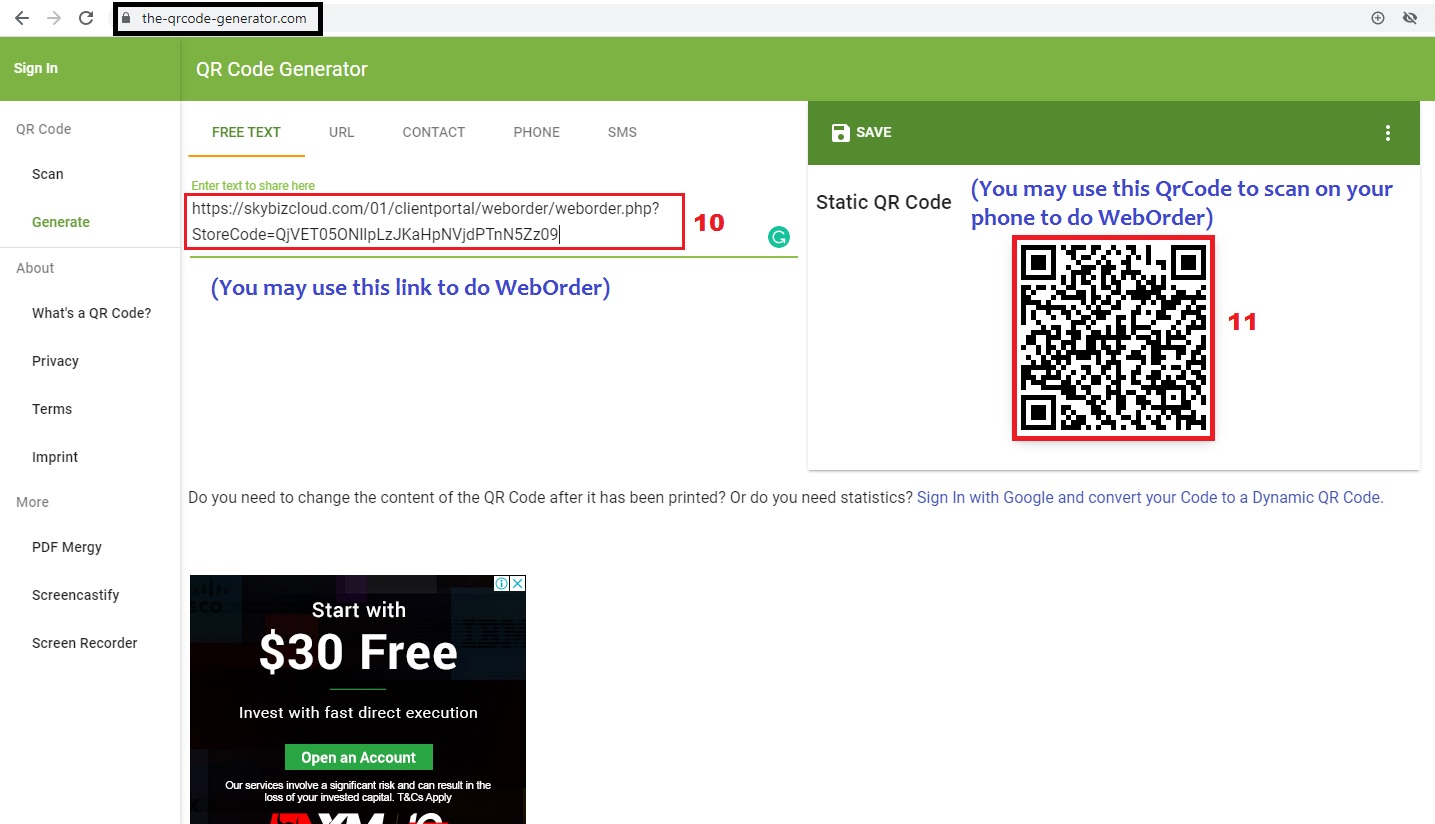
Task: Click the generated QR code image
Action: [1112, 337]
